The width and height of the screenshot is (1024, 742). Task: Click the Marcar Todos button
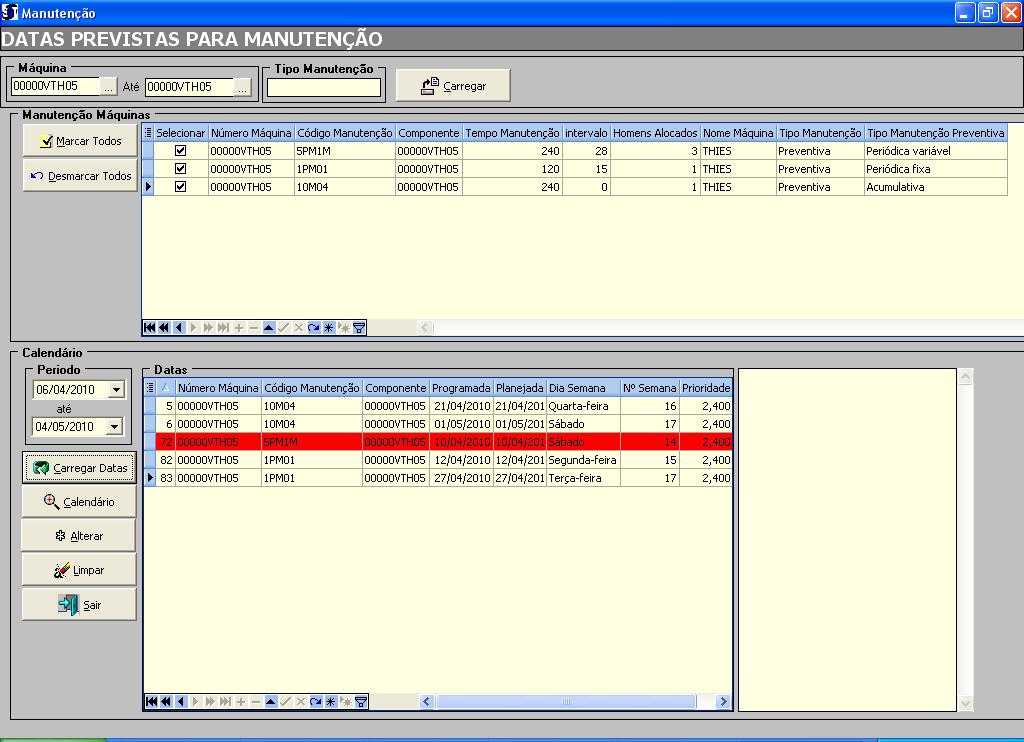80,141
